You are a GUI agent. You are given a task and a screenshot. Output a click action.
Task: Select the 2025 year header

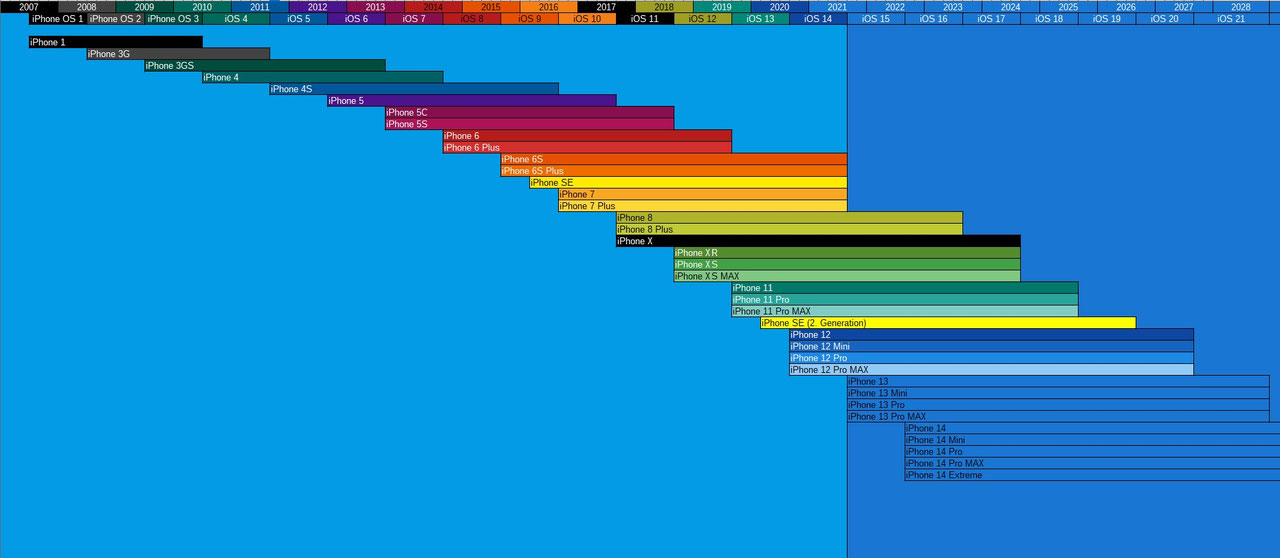[1068, 6]
